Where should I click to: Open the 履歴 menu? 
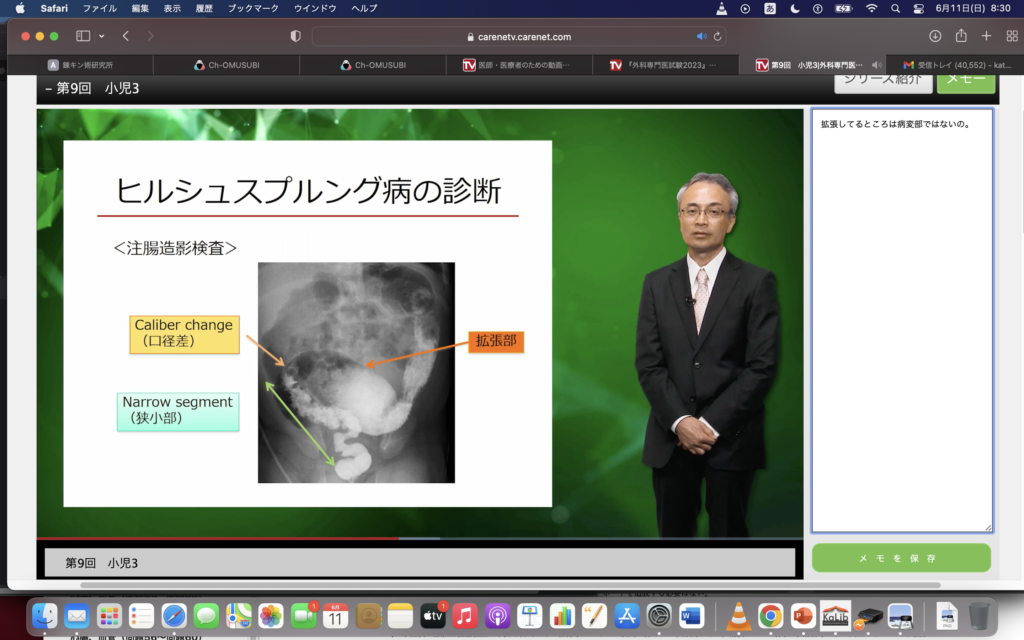pos(205,8)
